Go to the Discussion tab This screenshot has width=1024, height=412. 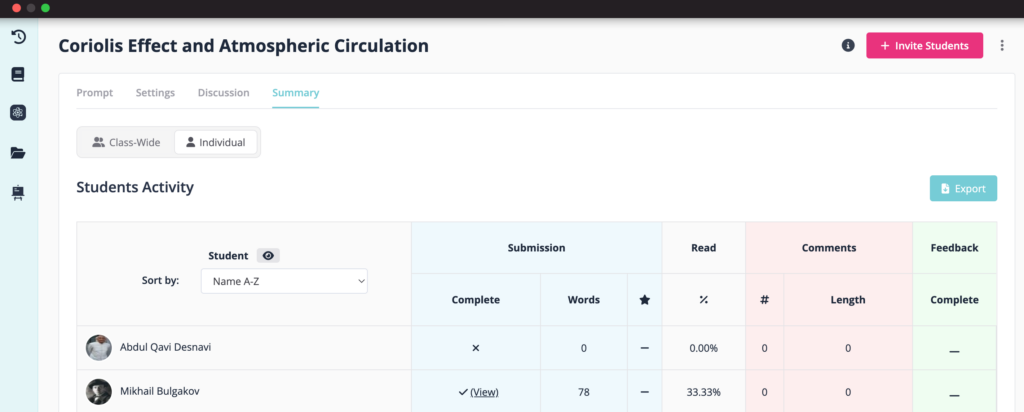click(223, 93)
